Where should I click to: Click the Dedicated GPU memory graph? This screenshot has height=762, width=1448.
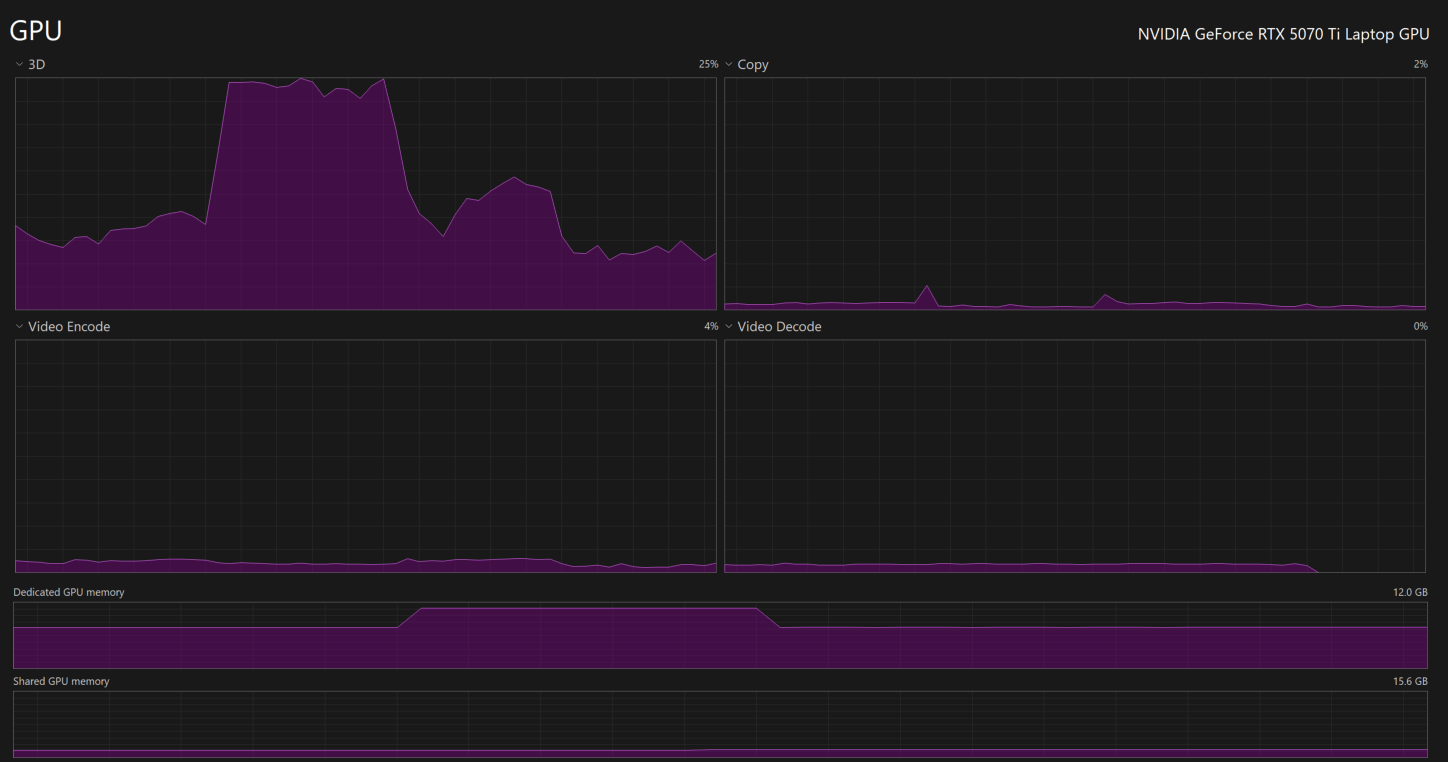point(720,635)
